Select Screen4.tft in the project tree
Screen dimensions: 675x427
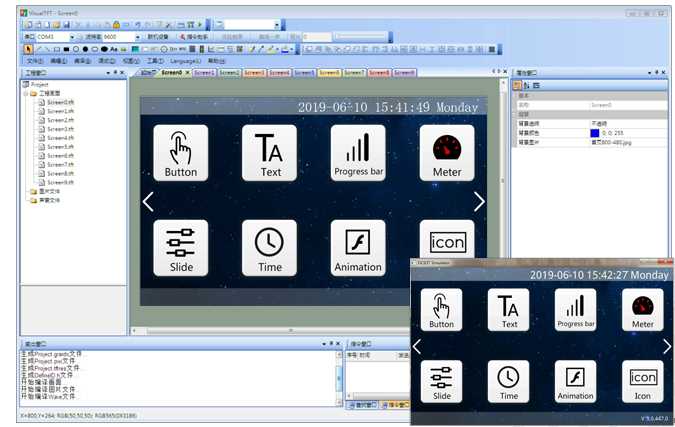[x=60, y=138]
